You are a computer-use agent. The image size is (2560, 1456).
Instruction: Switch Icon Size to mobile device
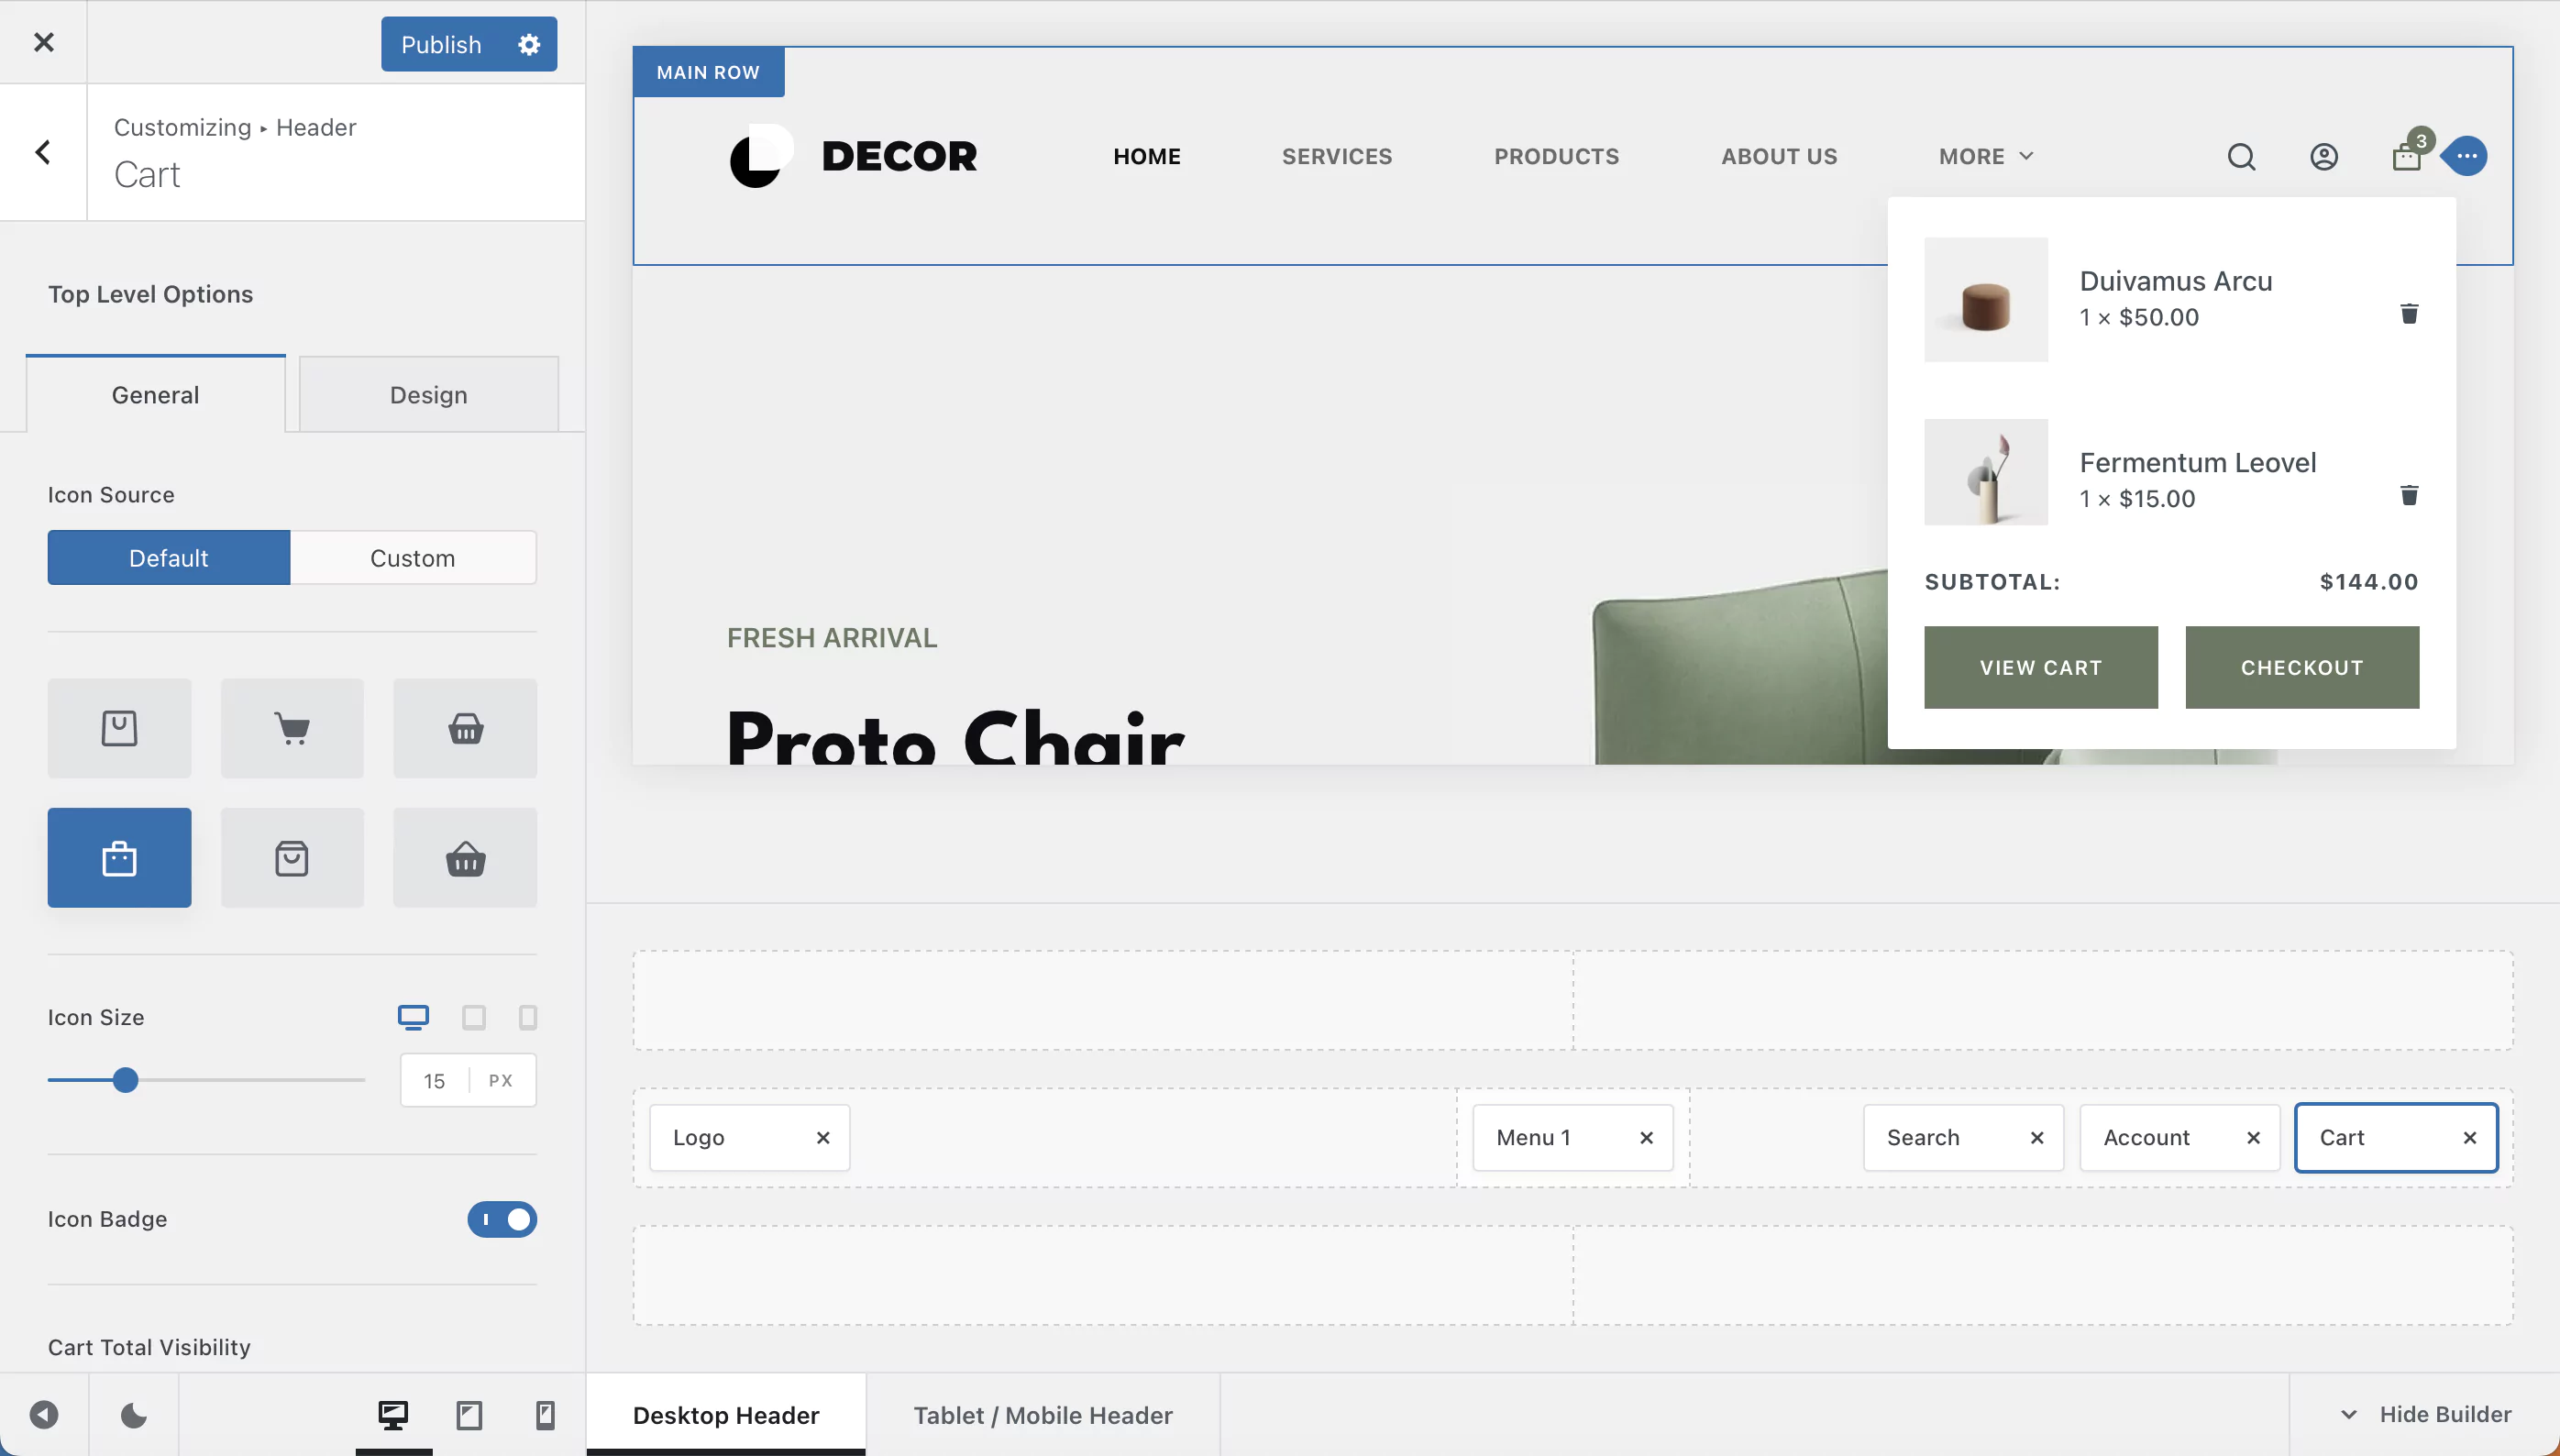click(528, 1017)
